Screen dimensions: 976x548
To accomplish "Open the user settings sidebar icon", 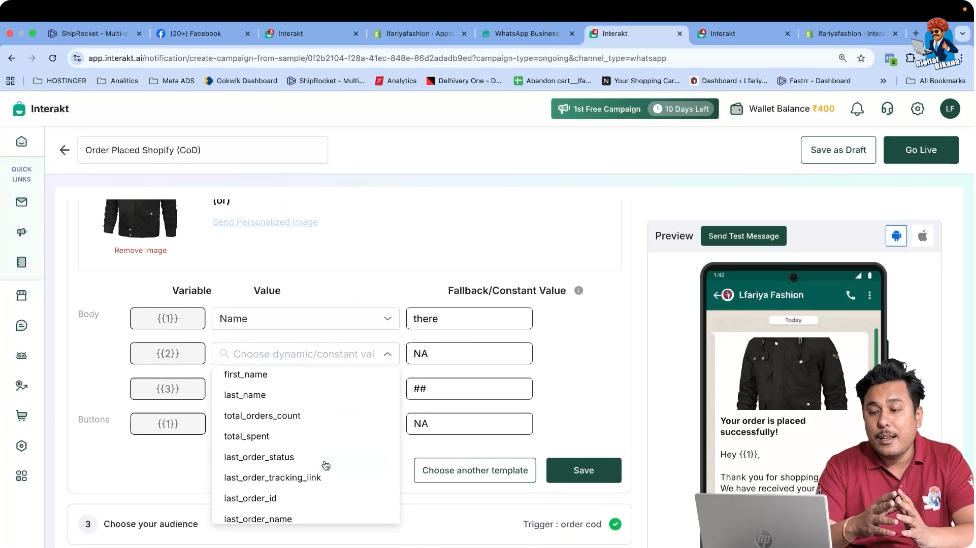I will (x=21, y=385).
